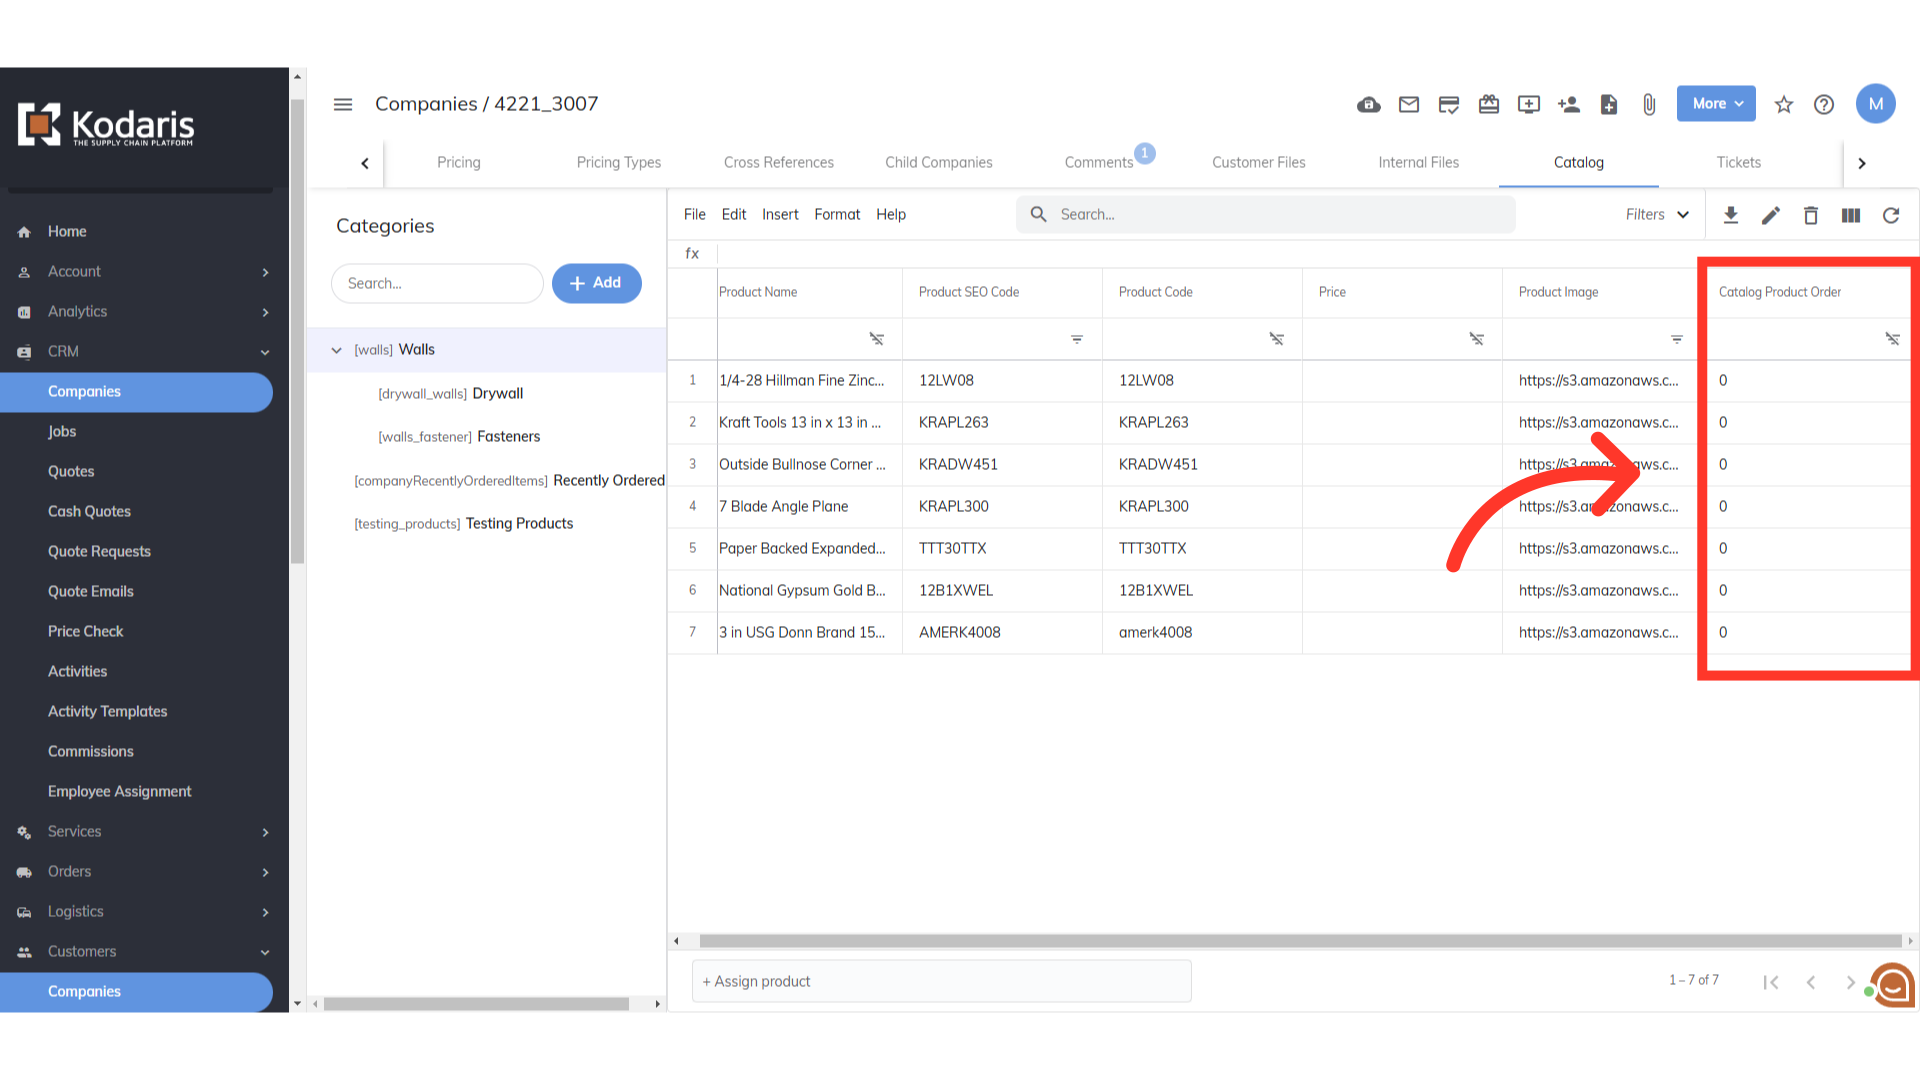Open the More dropdown button
This screenshot has width=1920, height=1080.
coord(1716,104)
